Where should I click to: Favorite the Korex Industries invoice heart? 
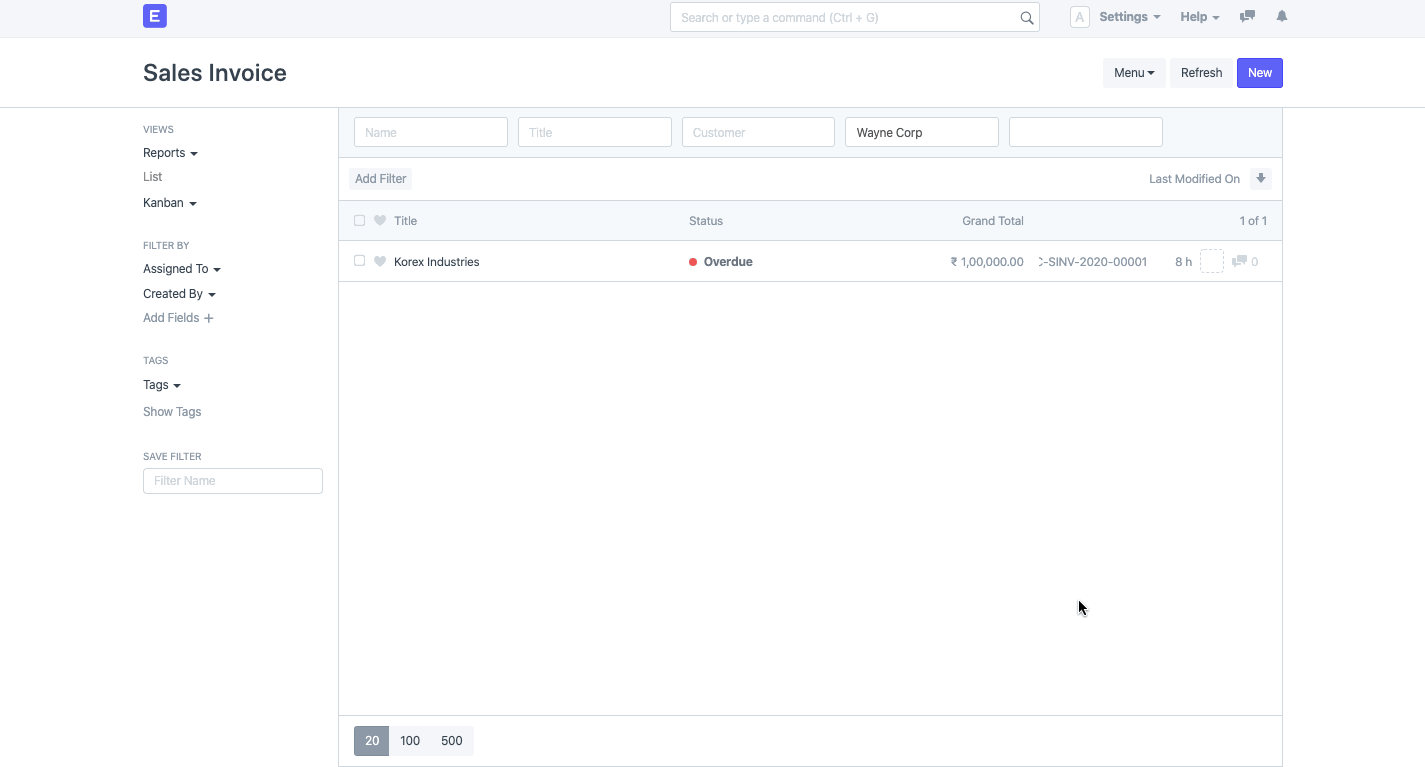tap(379, 261)
